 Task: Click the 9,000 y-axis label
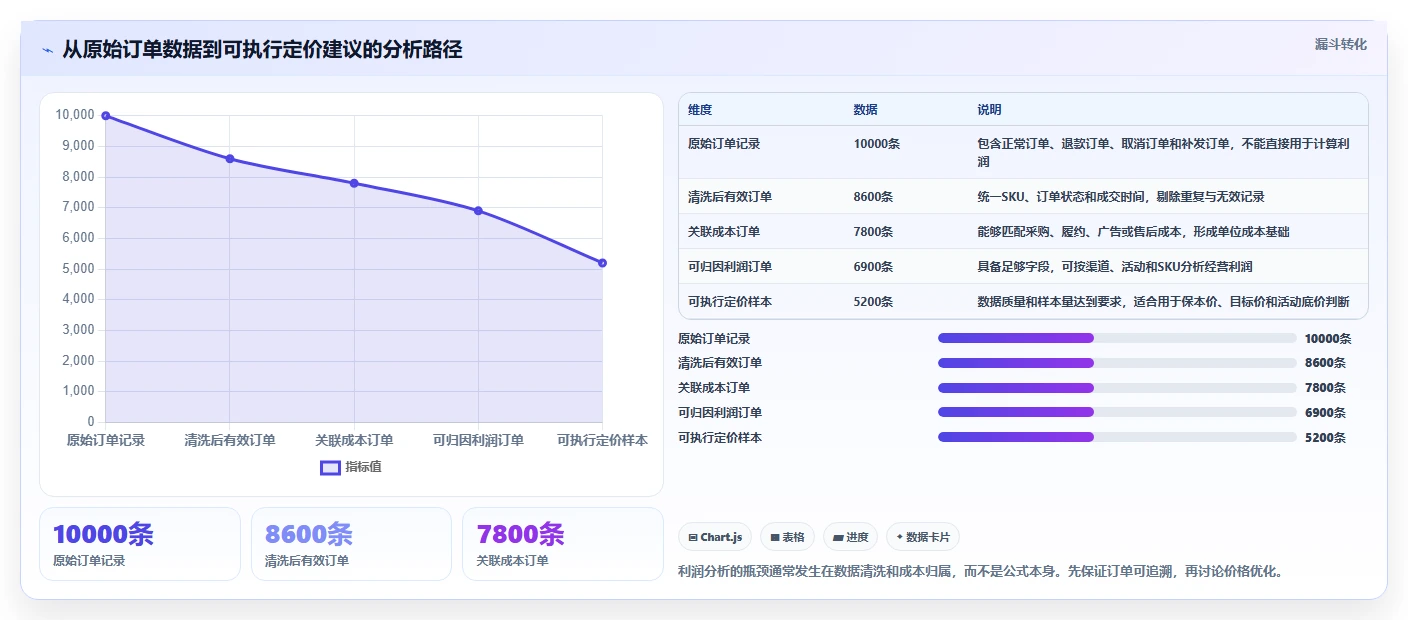coord(76,146)
